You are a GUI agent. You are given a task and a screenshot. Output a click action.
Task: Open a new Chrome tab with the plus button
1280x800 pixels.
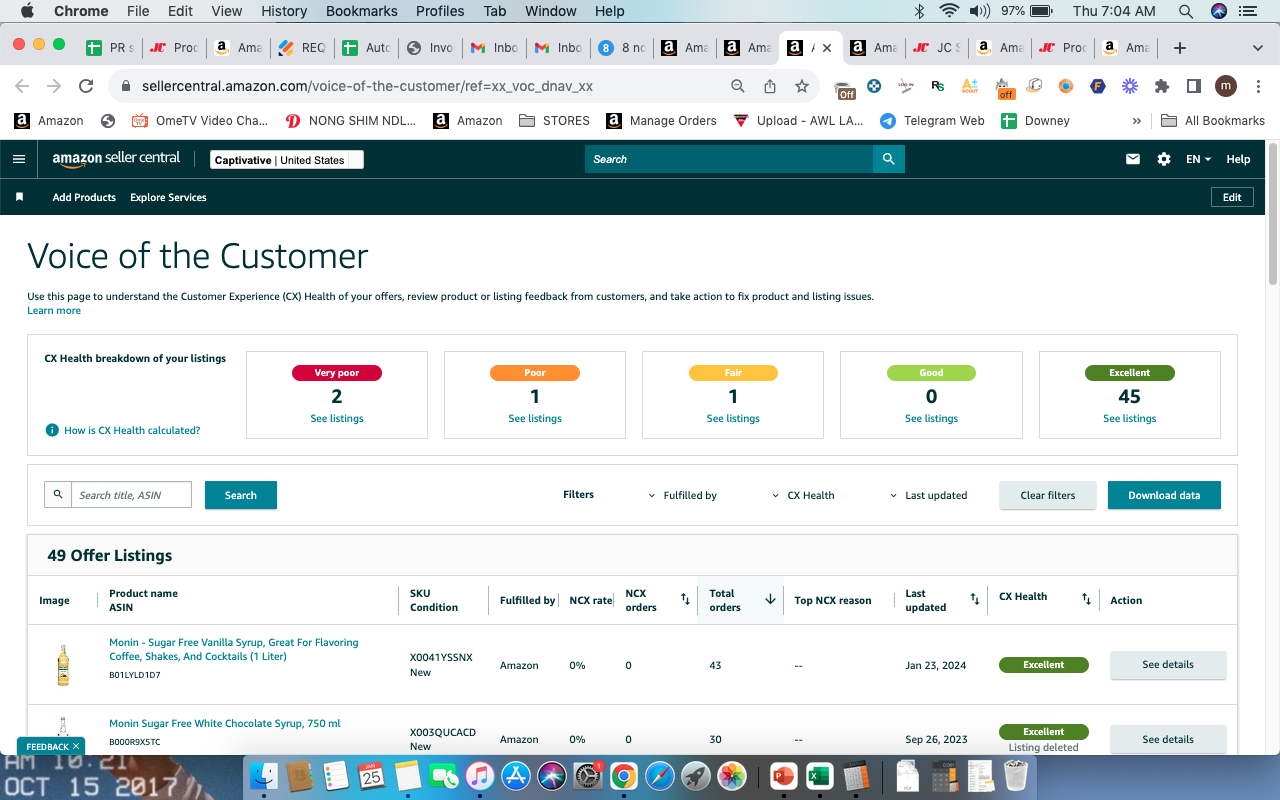1180,47
